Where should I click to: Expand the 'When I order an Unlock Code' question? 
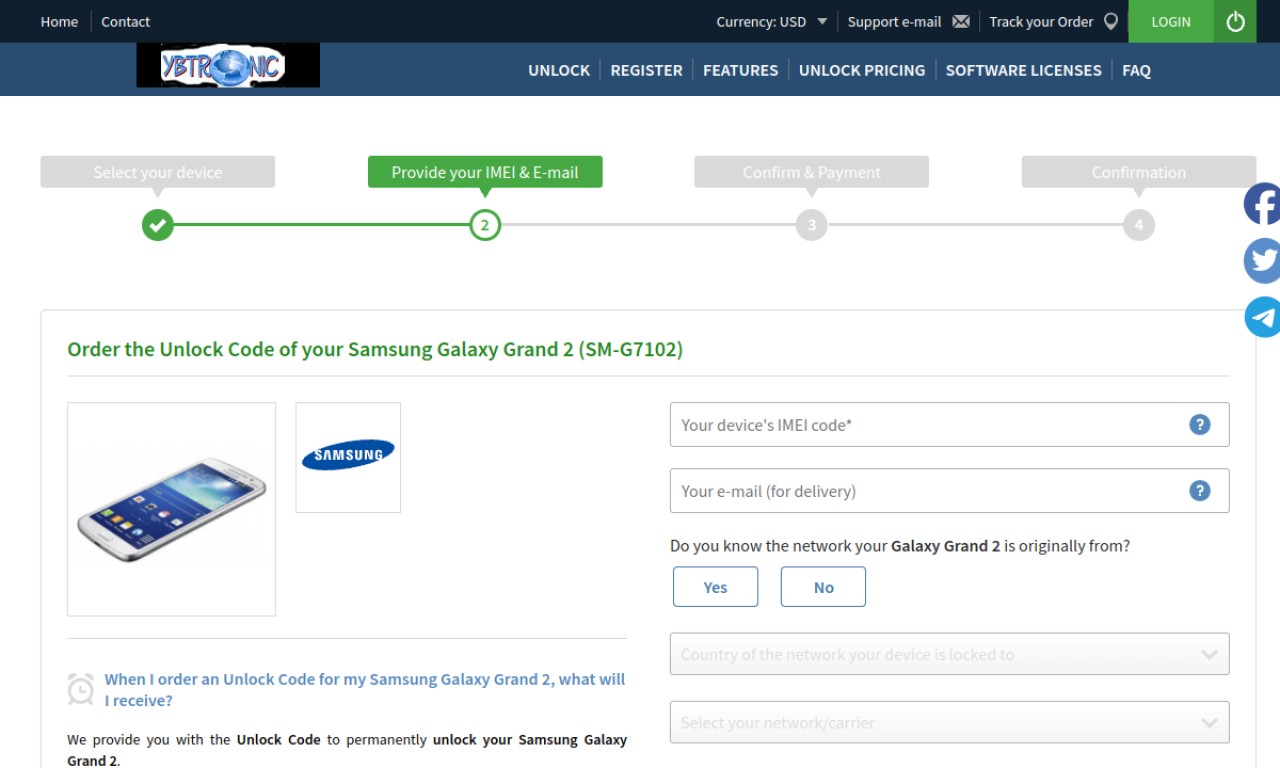[x=365, y=690]
